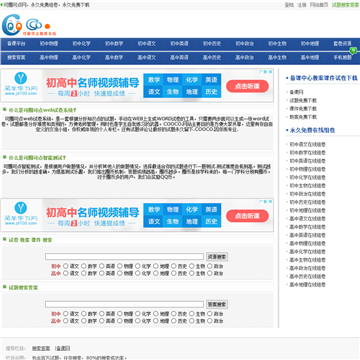Screen dimensions: 360x360
Task: Click the 什么是可圈可点web试卷系统 heading
Action: pos(43,110)
